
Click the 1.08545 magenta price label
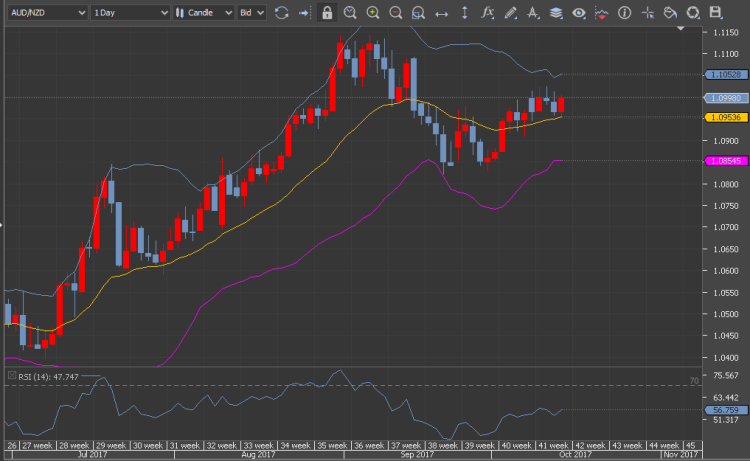723,161
